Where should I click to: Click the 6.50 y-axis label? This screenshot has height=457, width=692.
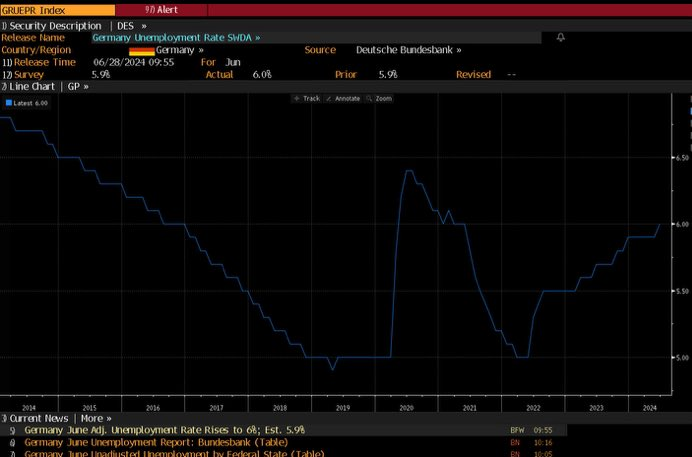[682, 157]
